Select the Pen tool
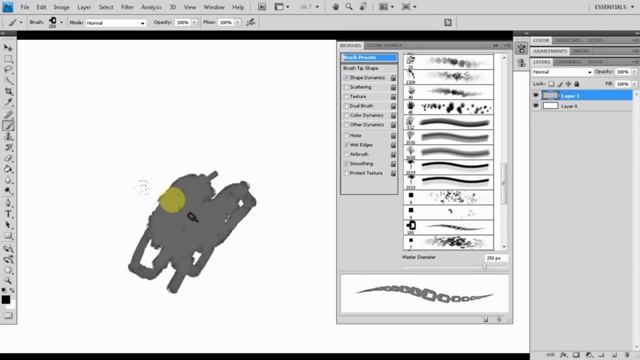Screen dimensions: 640x360 8,203
